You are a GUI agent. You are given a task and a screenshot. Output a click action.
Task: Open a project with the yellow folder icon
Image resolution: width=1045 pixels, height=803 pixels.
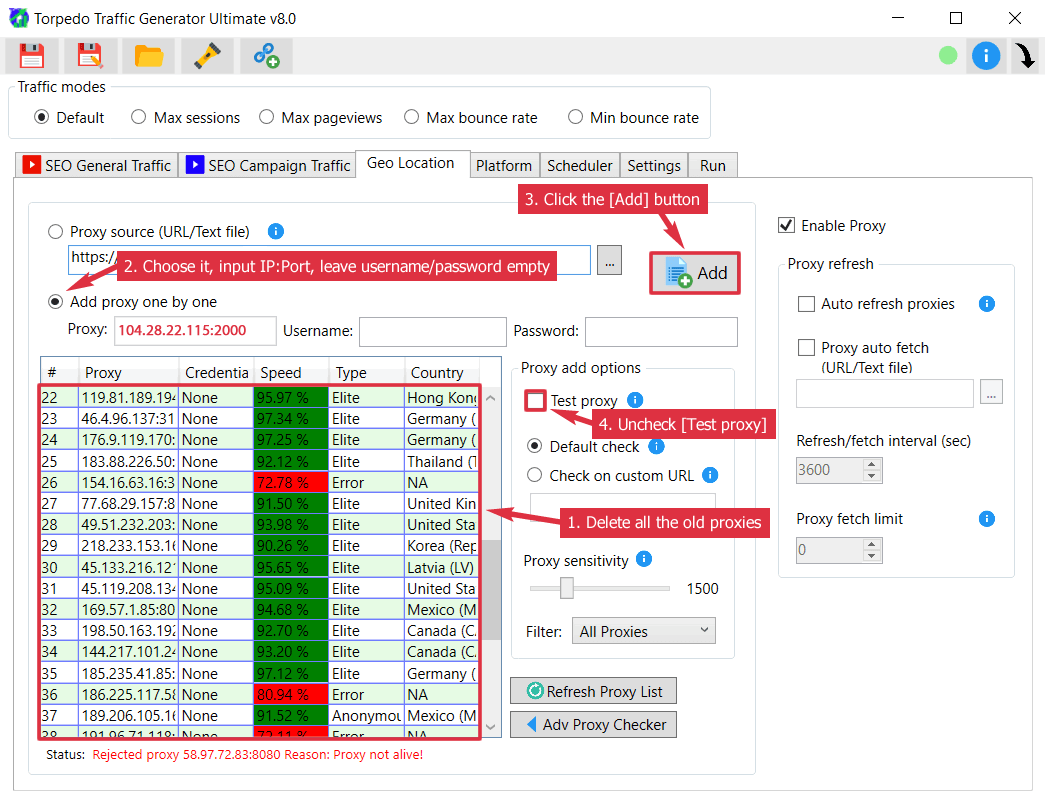(149, 56)
